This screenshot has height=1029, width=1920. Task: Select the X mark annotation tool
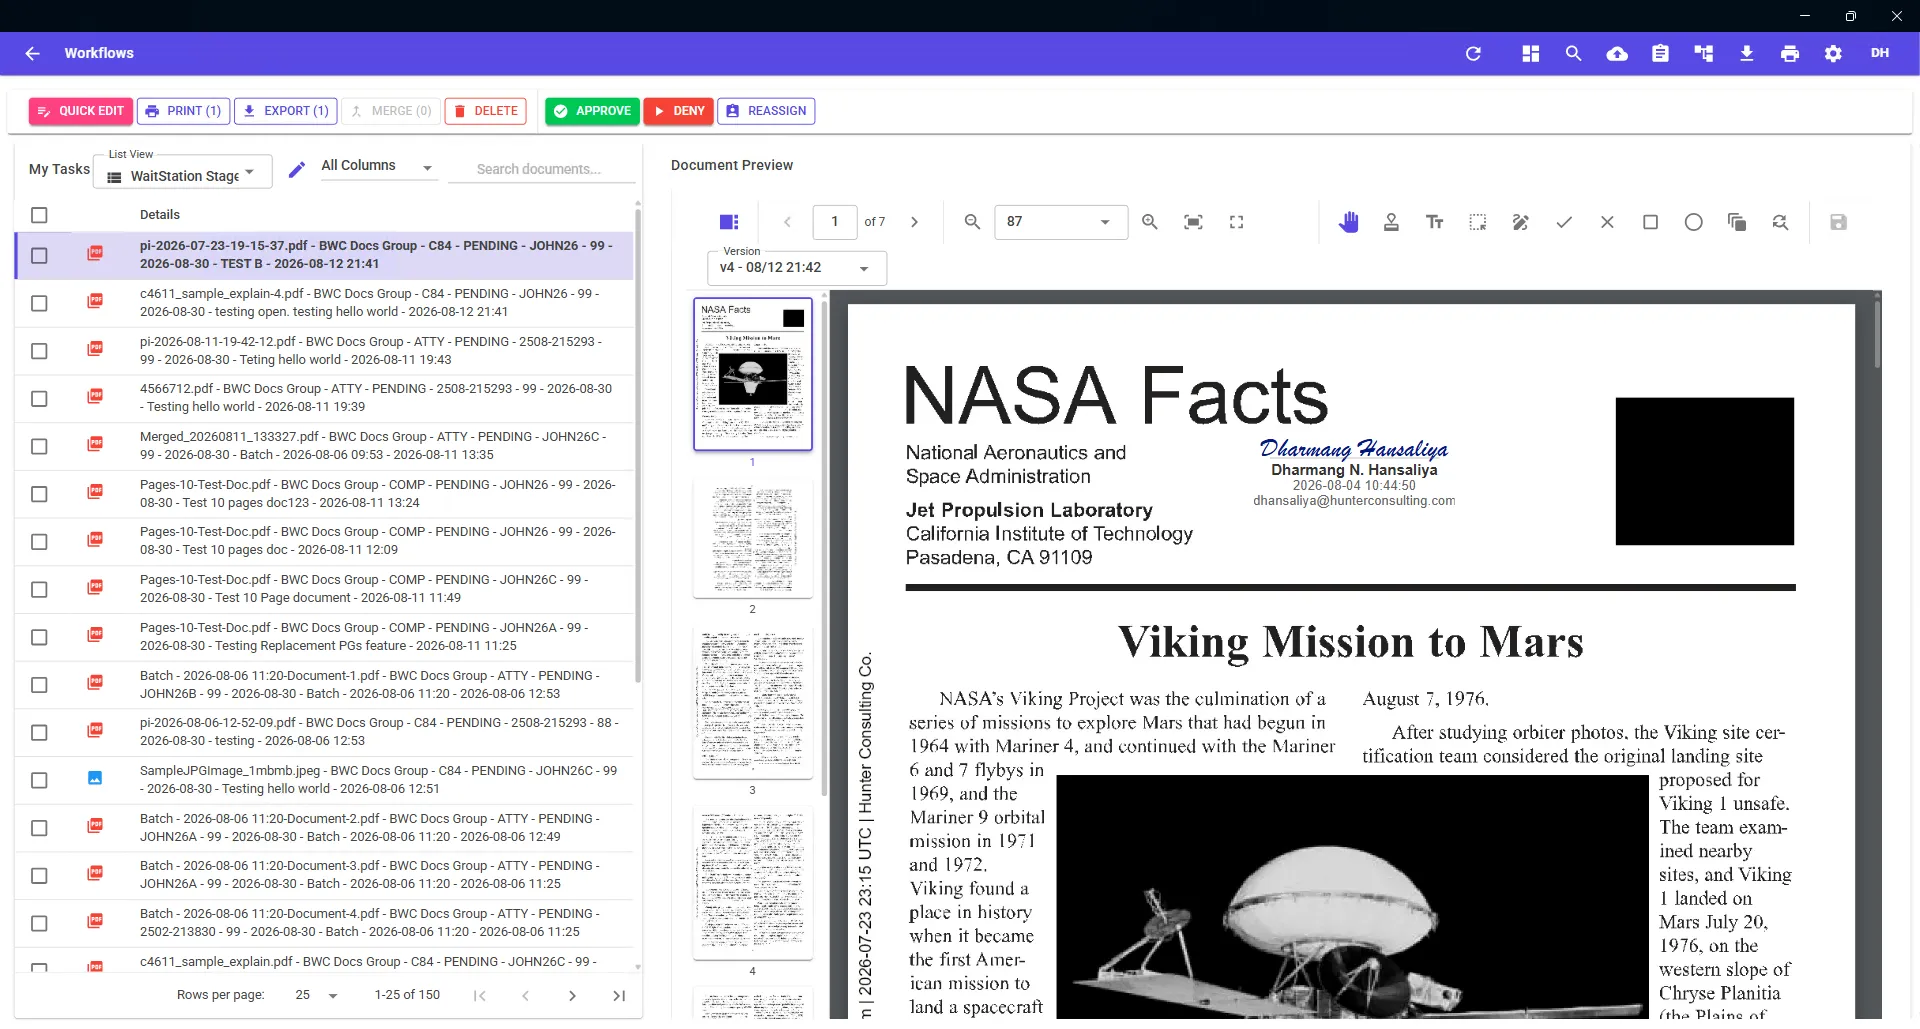[x=1607, y=222]
